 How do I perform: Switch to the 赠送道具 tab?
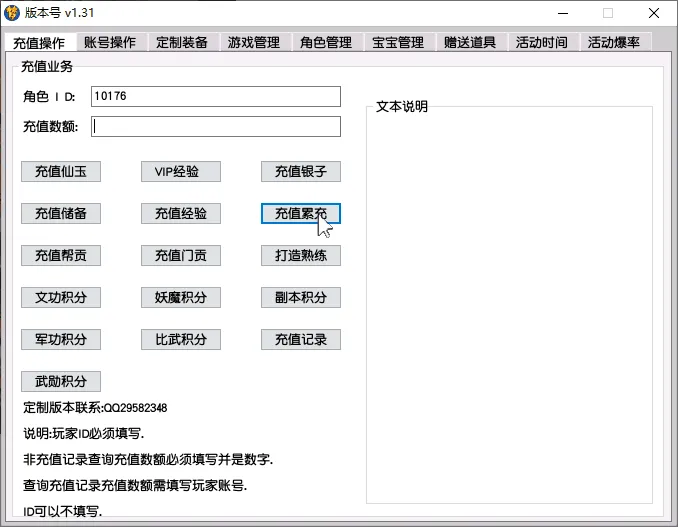pos(470,42)
